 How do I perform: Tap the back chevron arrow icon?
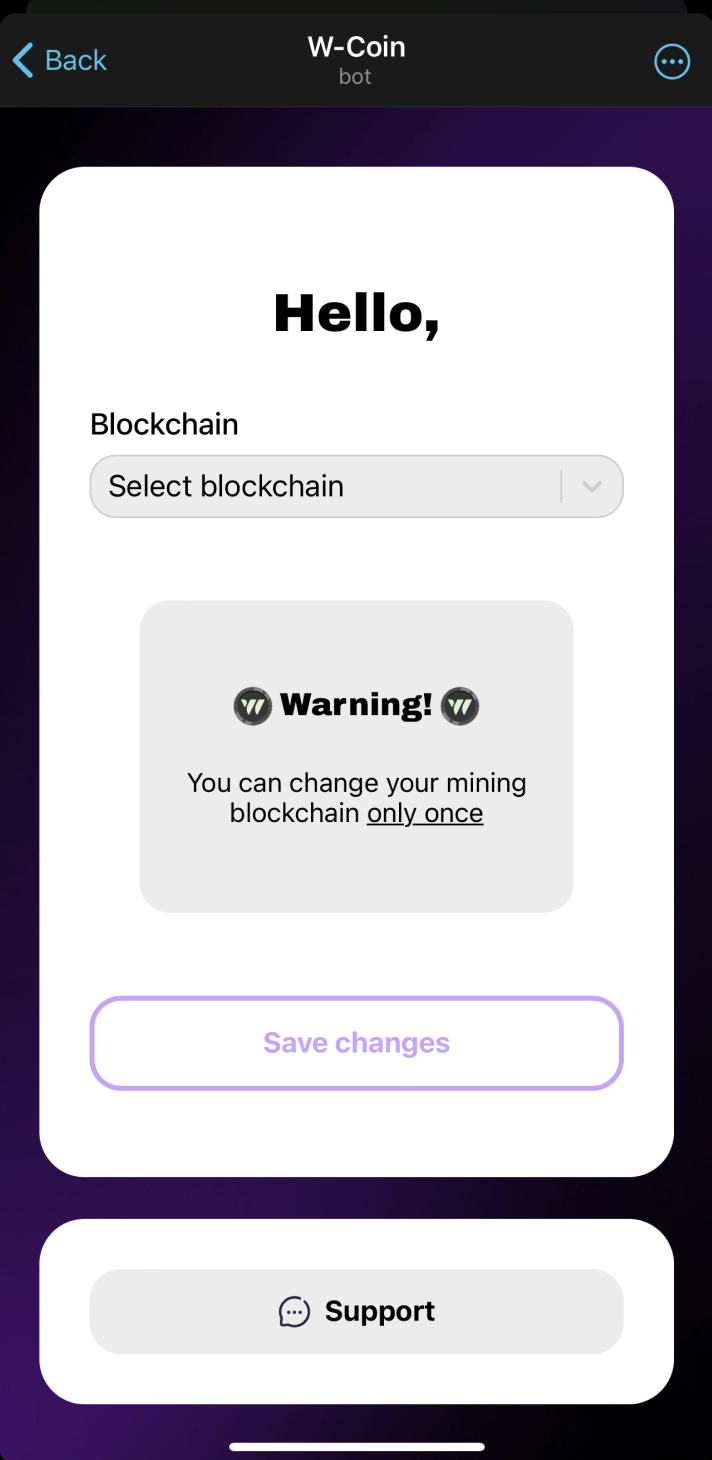point(23,61)
